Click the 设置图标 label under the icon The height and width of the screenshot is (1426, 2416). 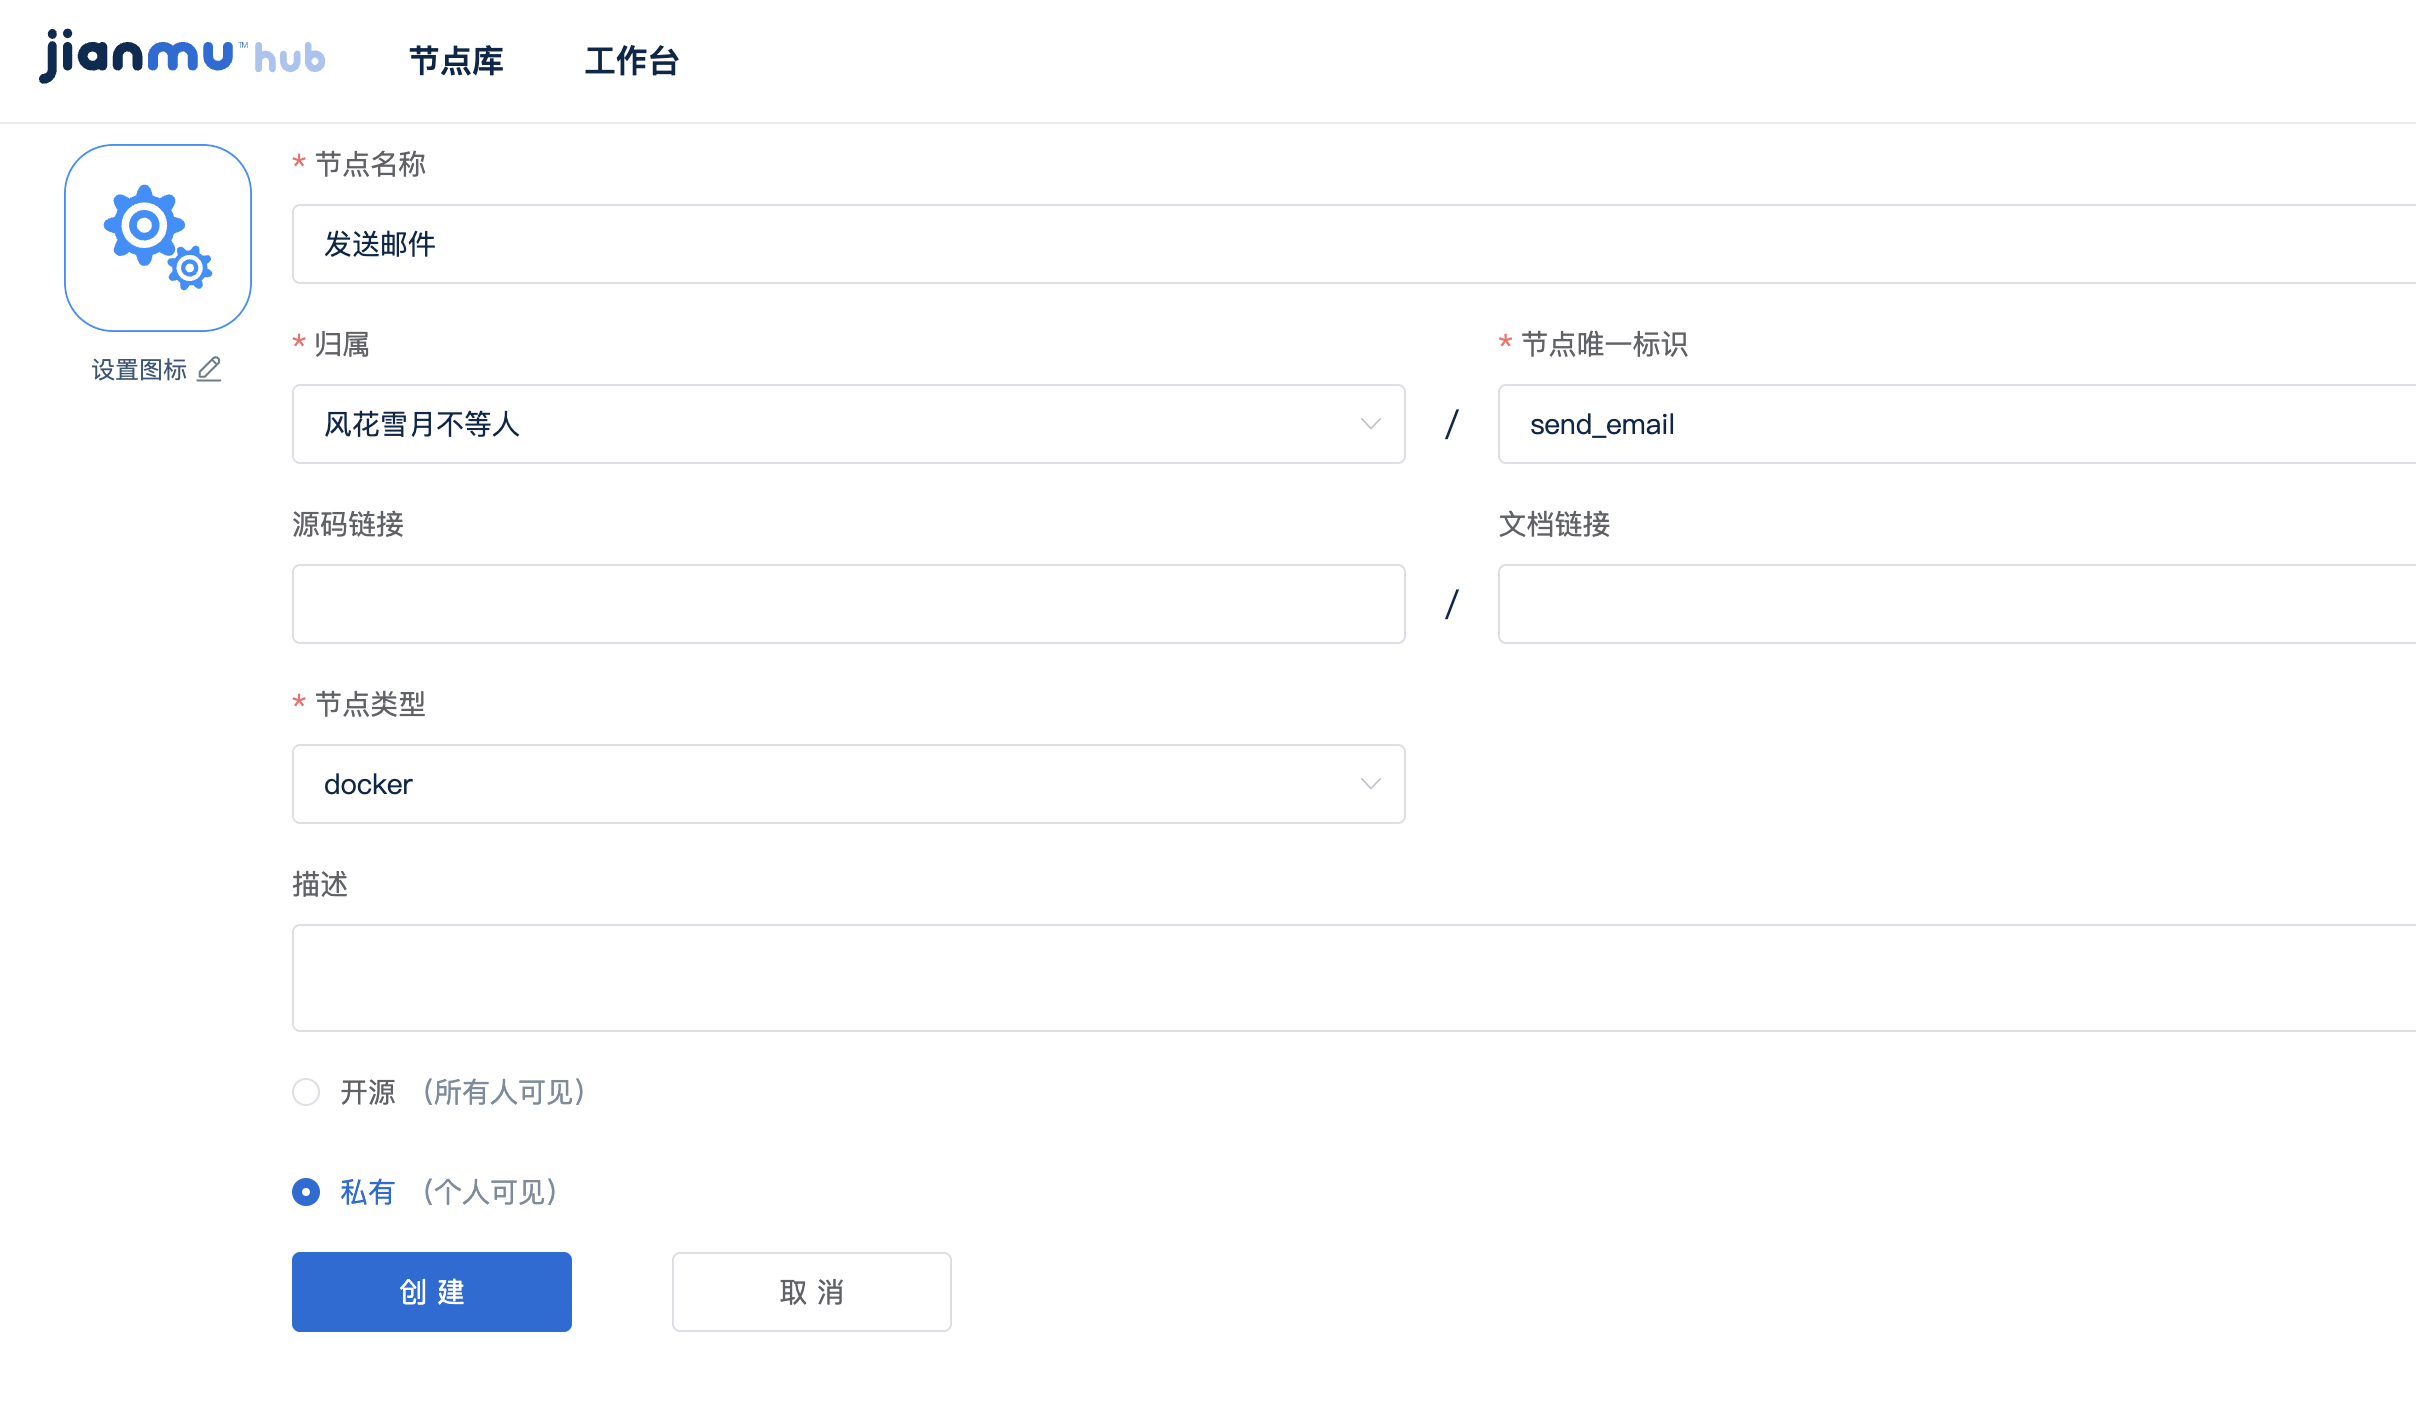139,369
